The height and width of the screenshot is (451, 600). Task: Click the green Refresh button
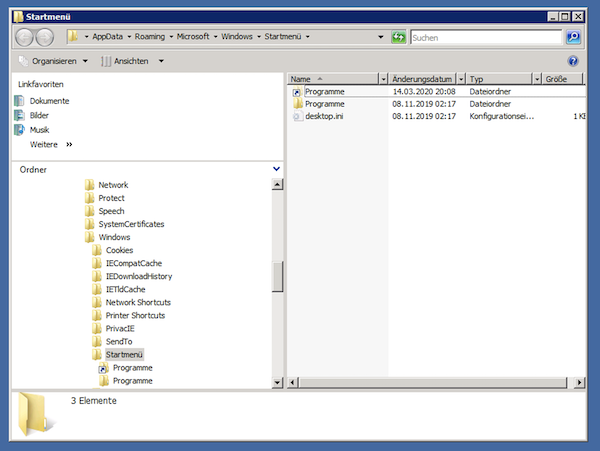click(399, 37)
